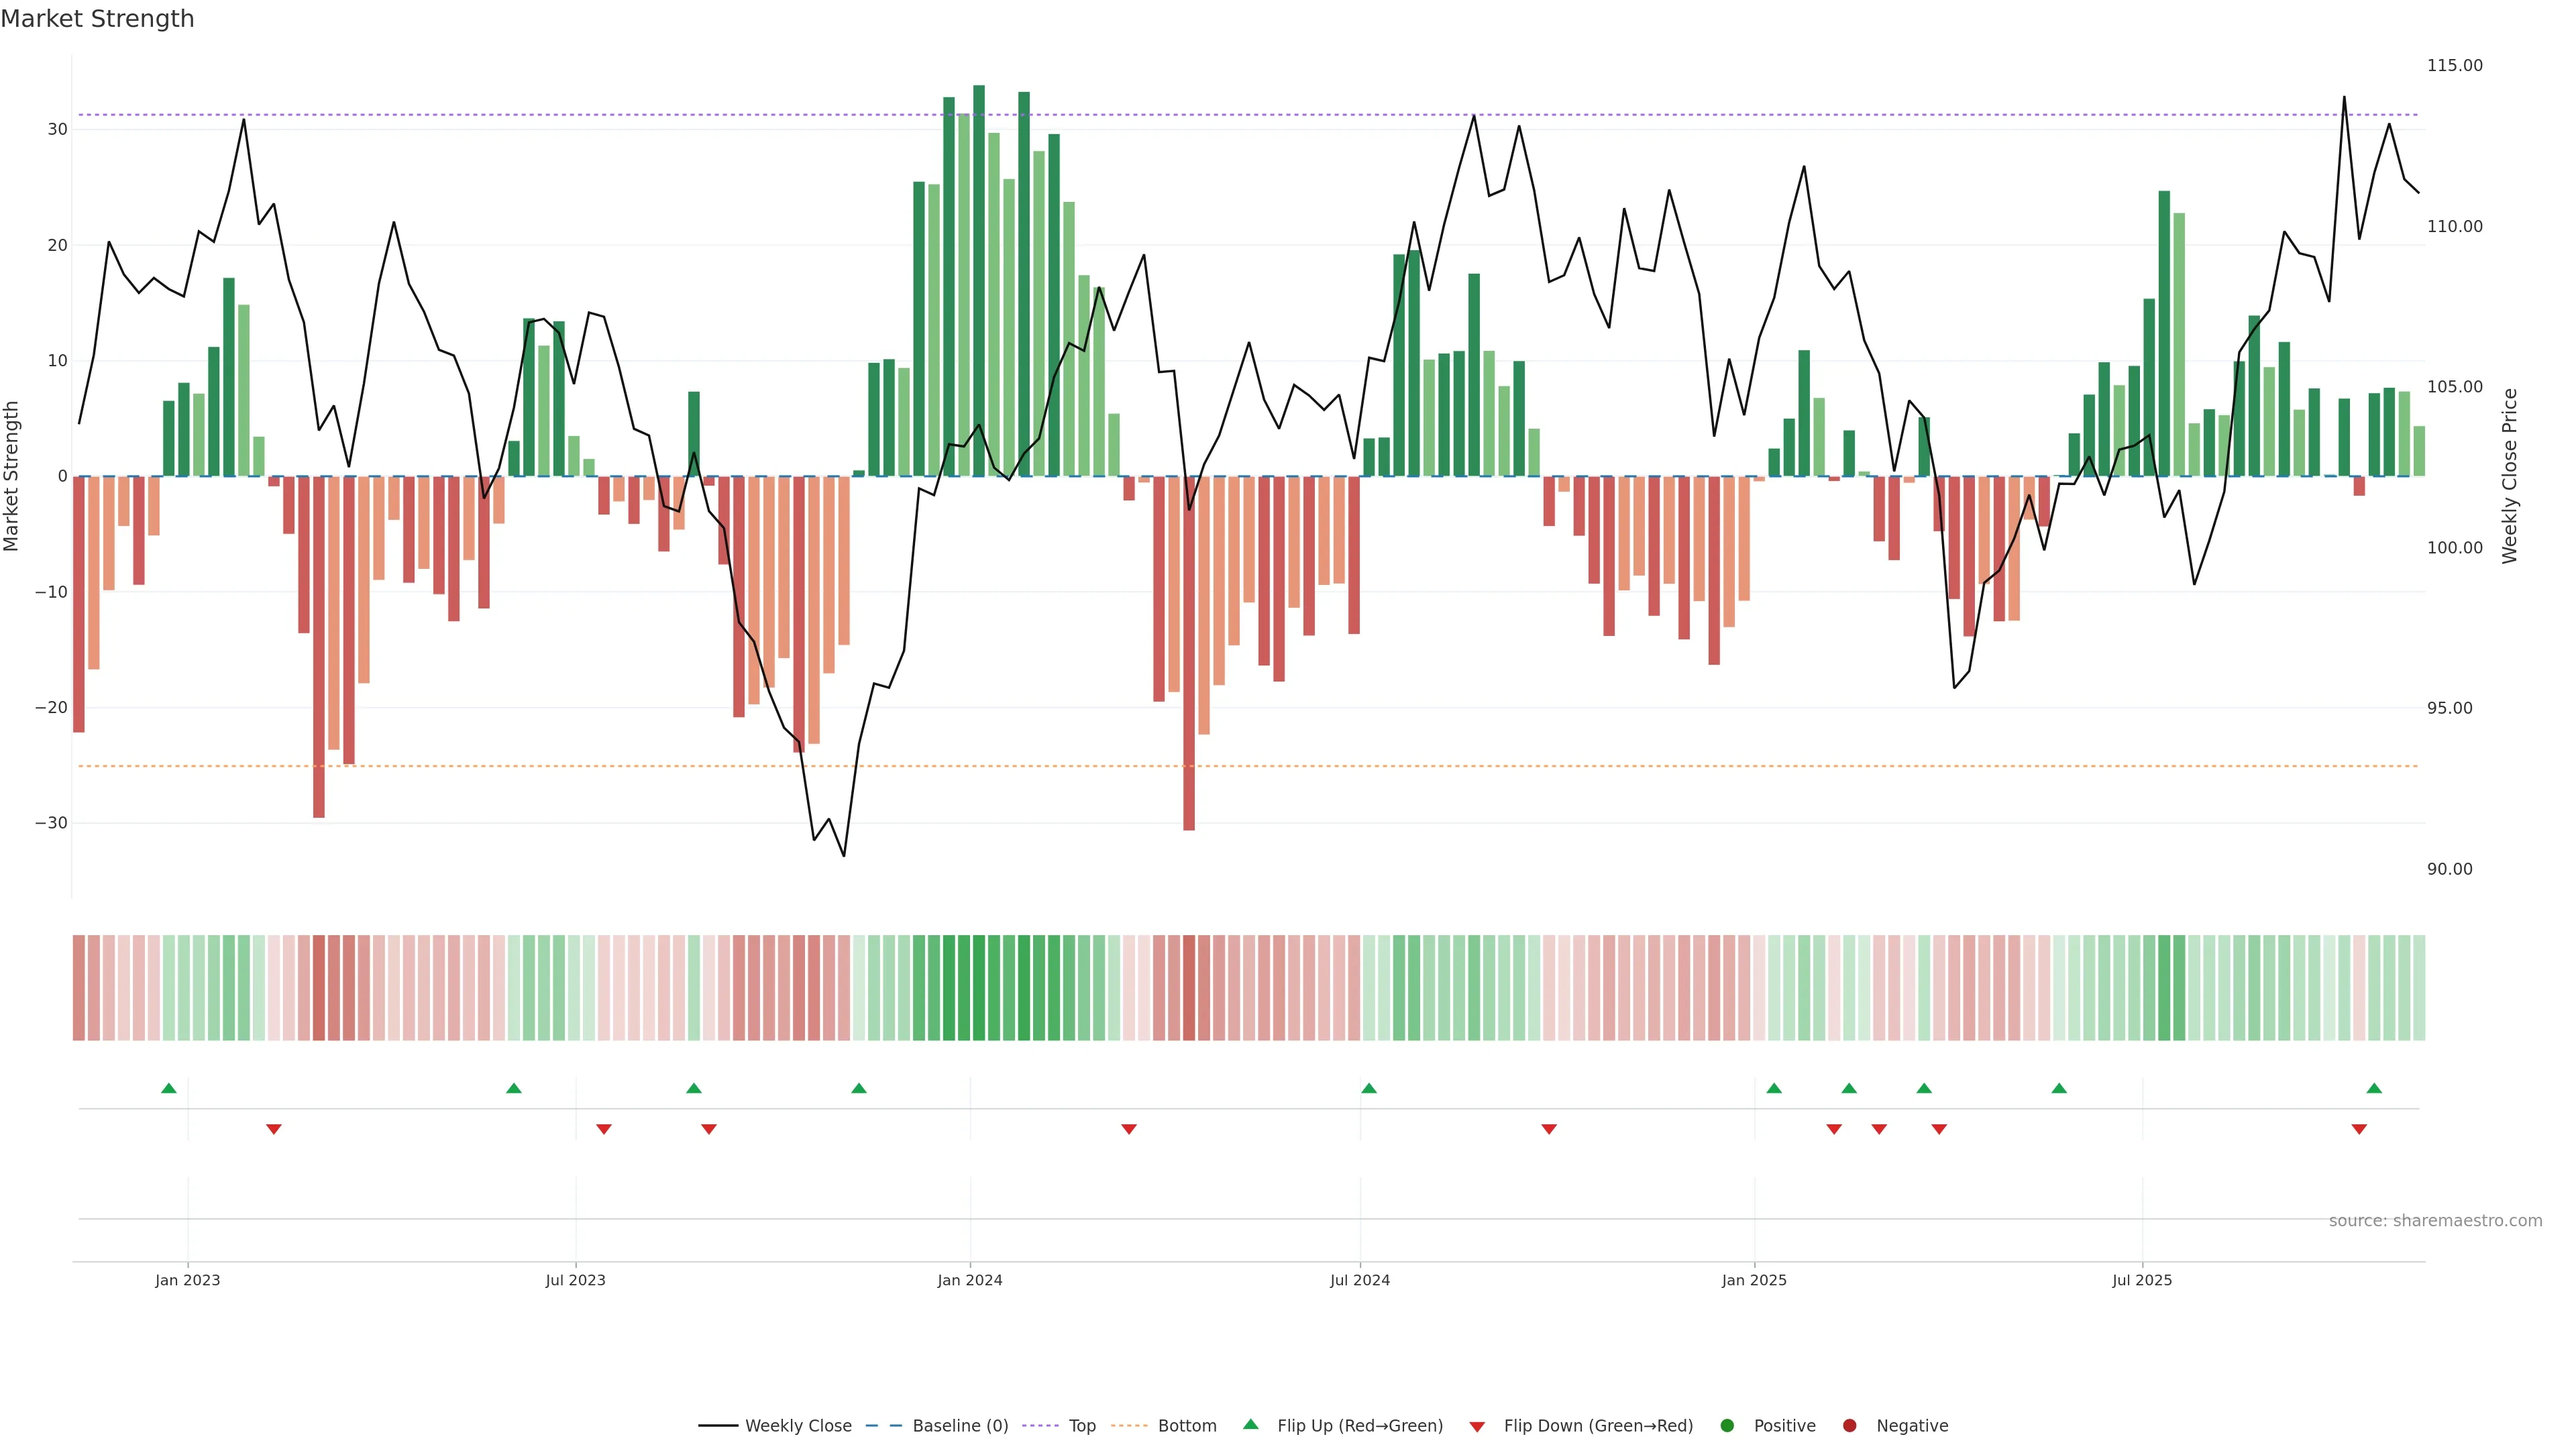Image resolution: width=2576 pixels, height=1449 pixels.
Task: Click the Market Strength chart title
Action: (x=97, y=19)
